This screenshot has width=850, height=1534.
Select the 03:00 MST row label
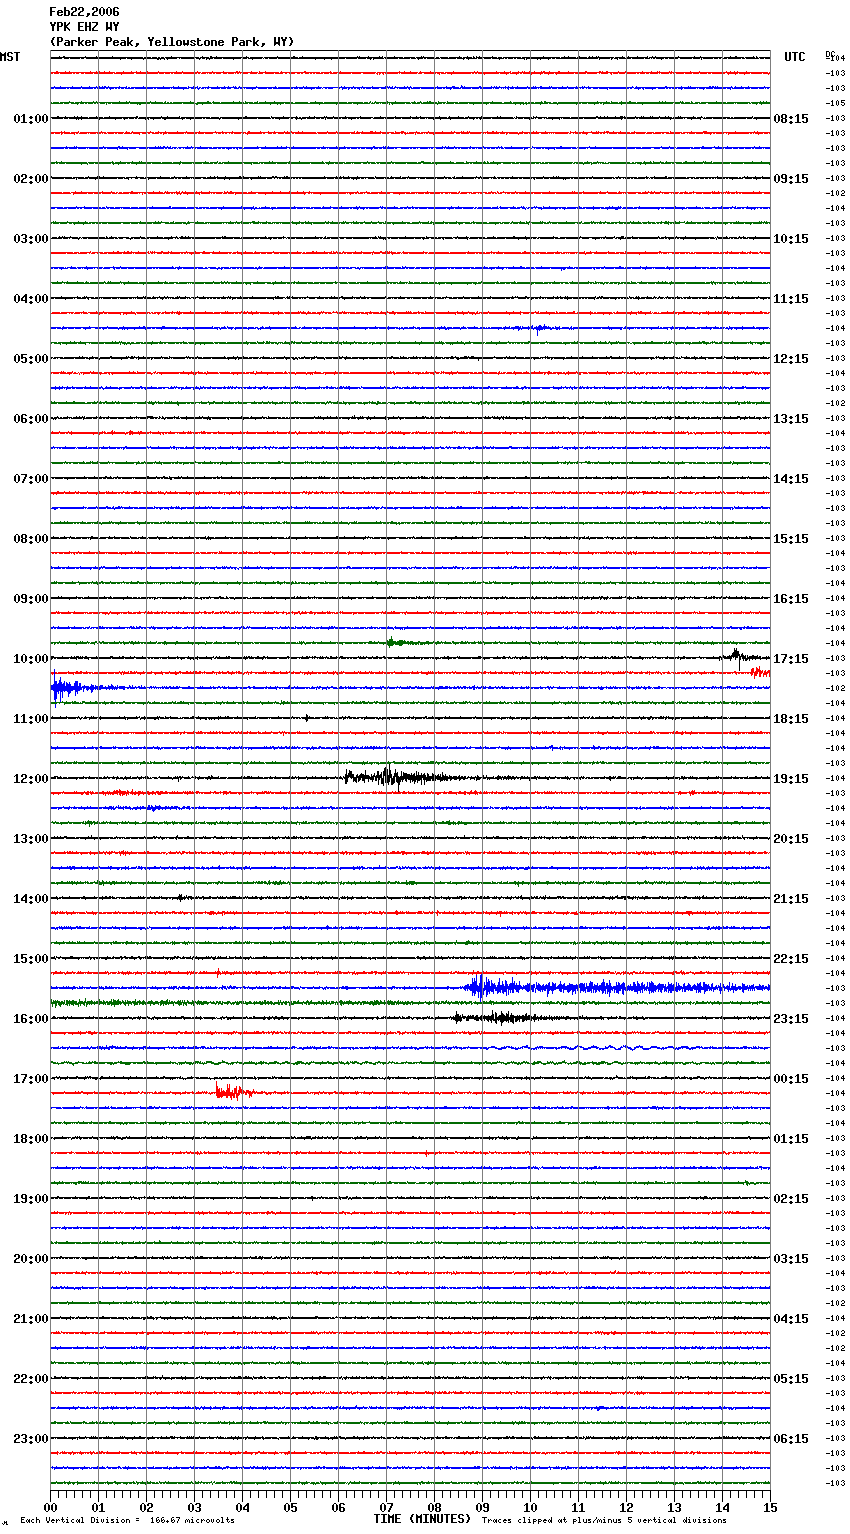click(31, 239)
